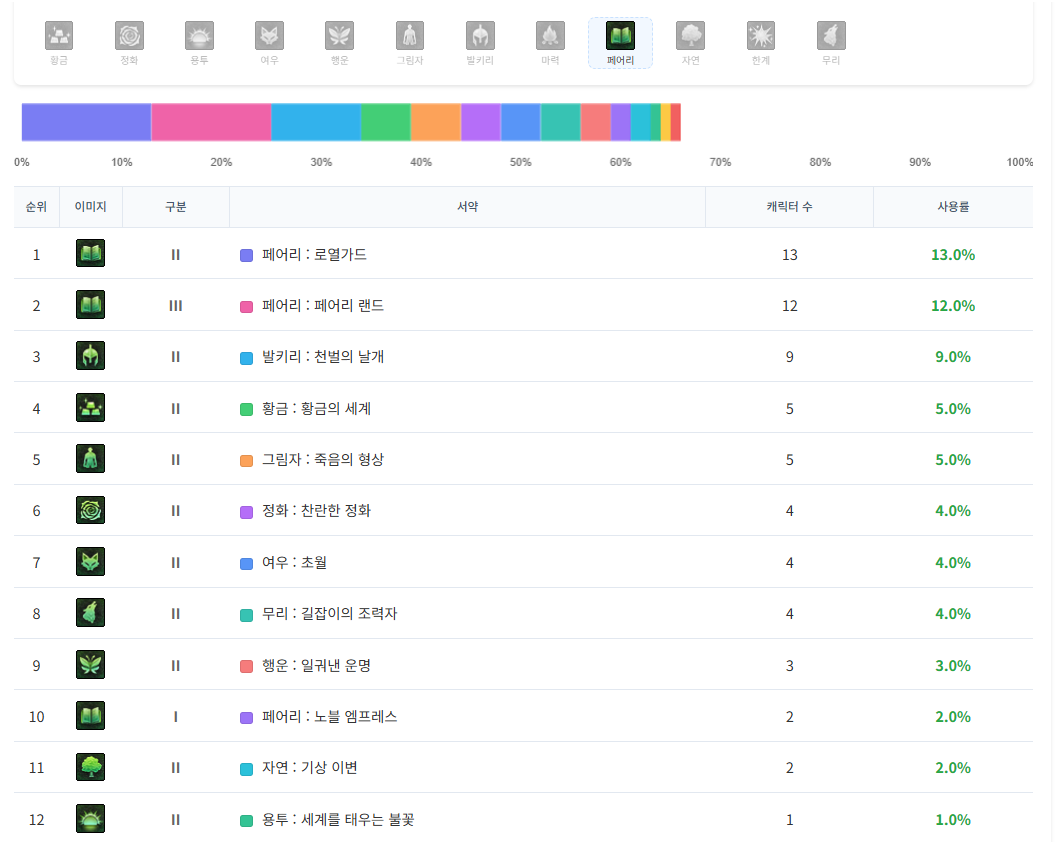Click the 발키리 : 천벌의 날개 row name
This screenshot has height=842, width=1058.
point(322,357)
